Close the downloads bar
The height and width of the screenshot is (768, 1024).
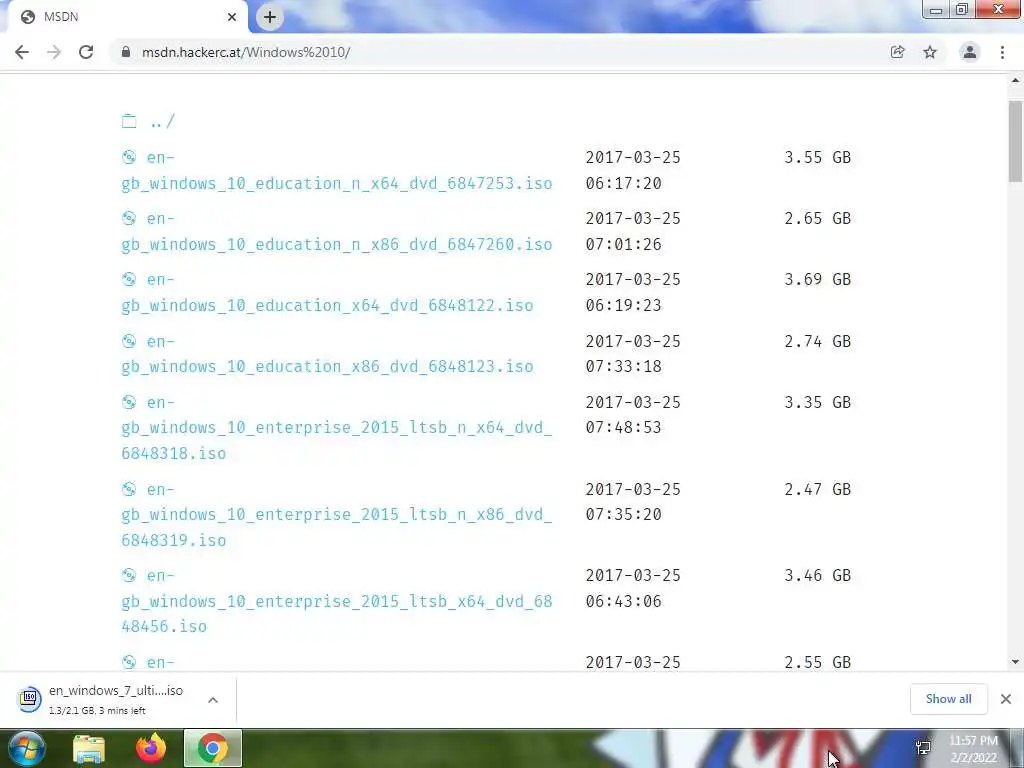tap(1006, 699)
